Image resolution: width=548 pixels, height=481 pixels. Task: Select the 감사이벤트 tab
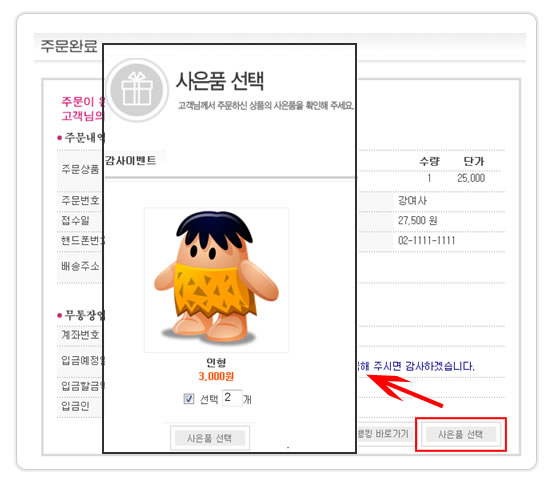(131, 160)
